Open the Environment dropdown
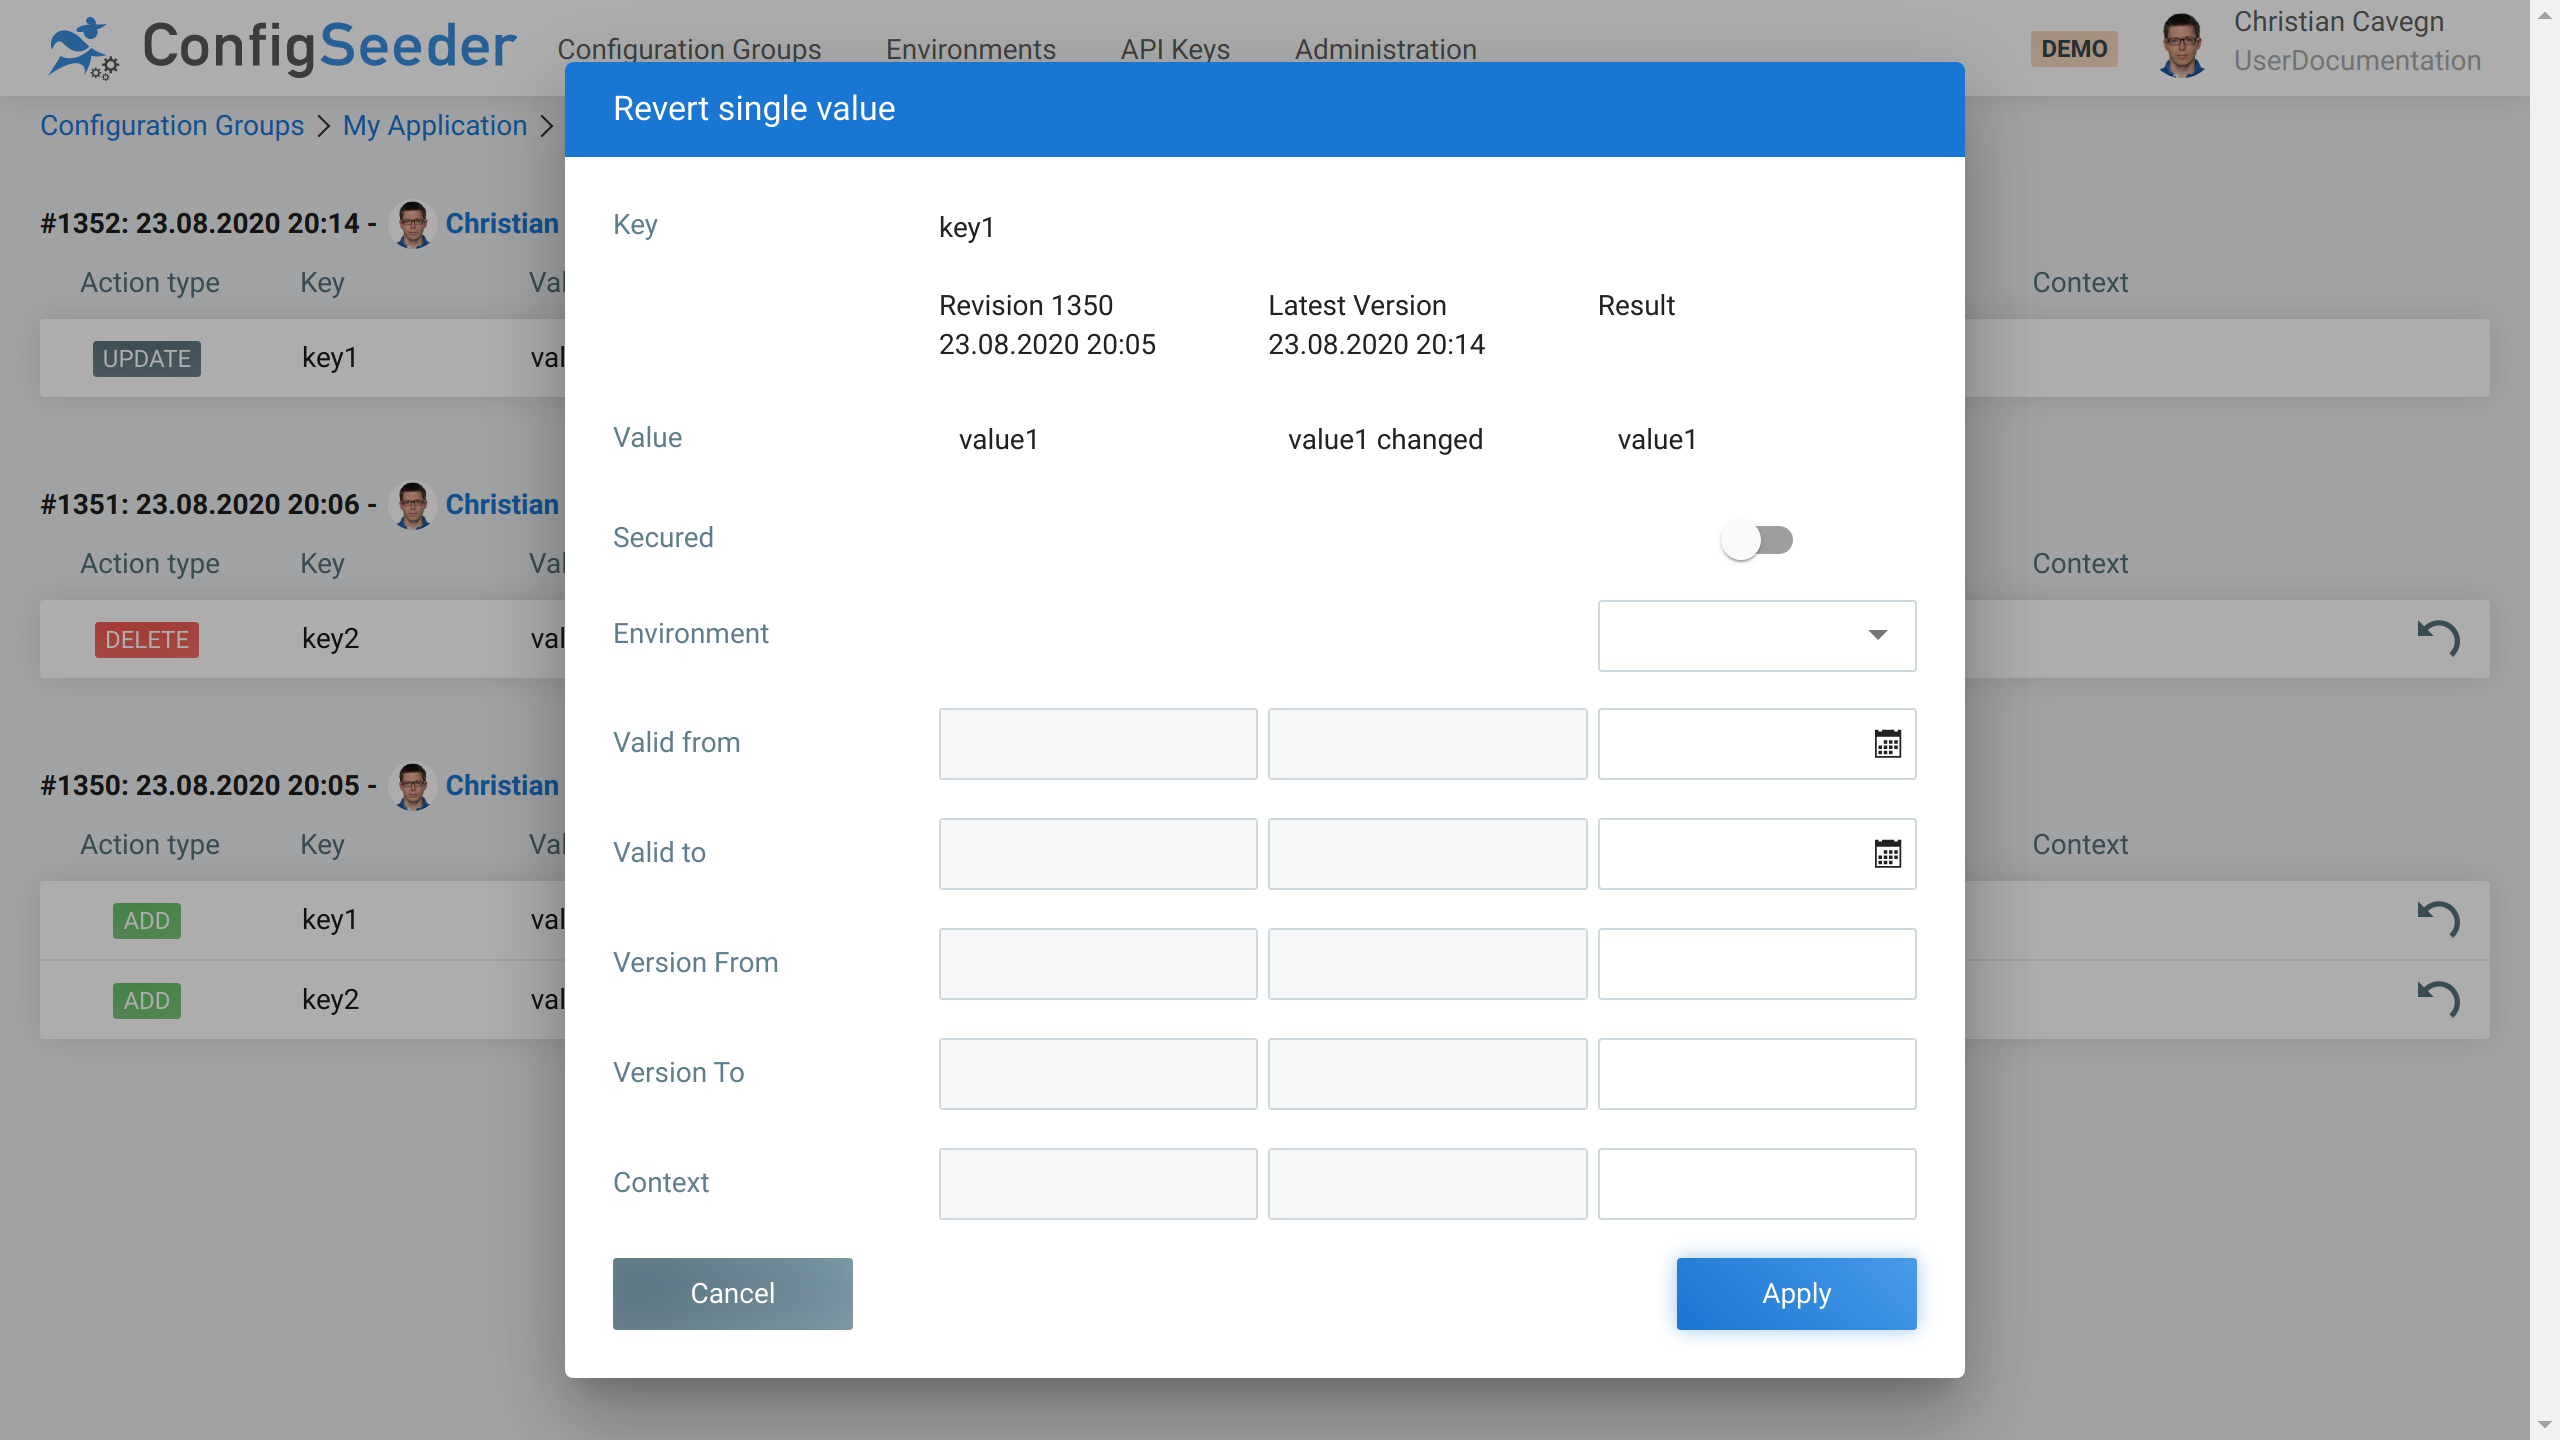The height and width of the screenshot is (1440, 2560). (x=1756, y=635)
